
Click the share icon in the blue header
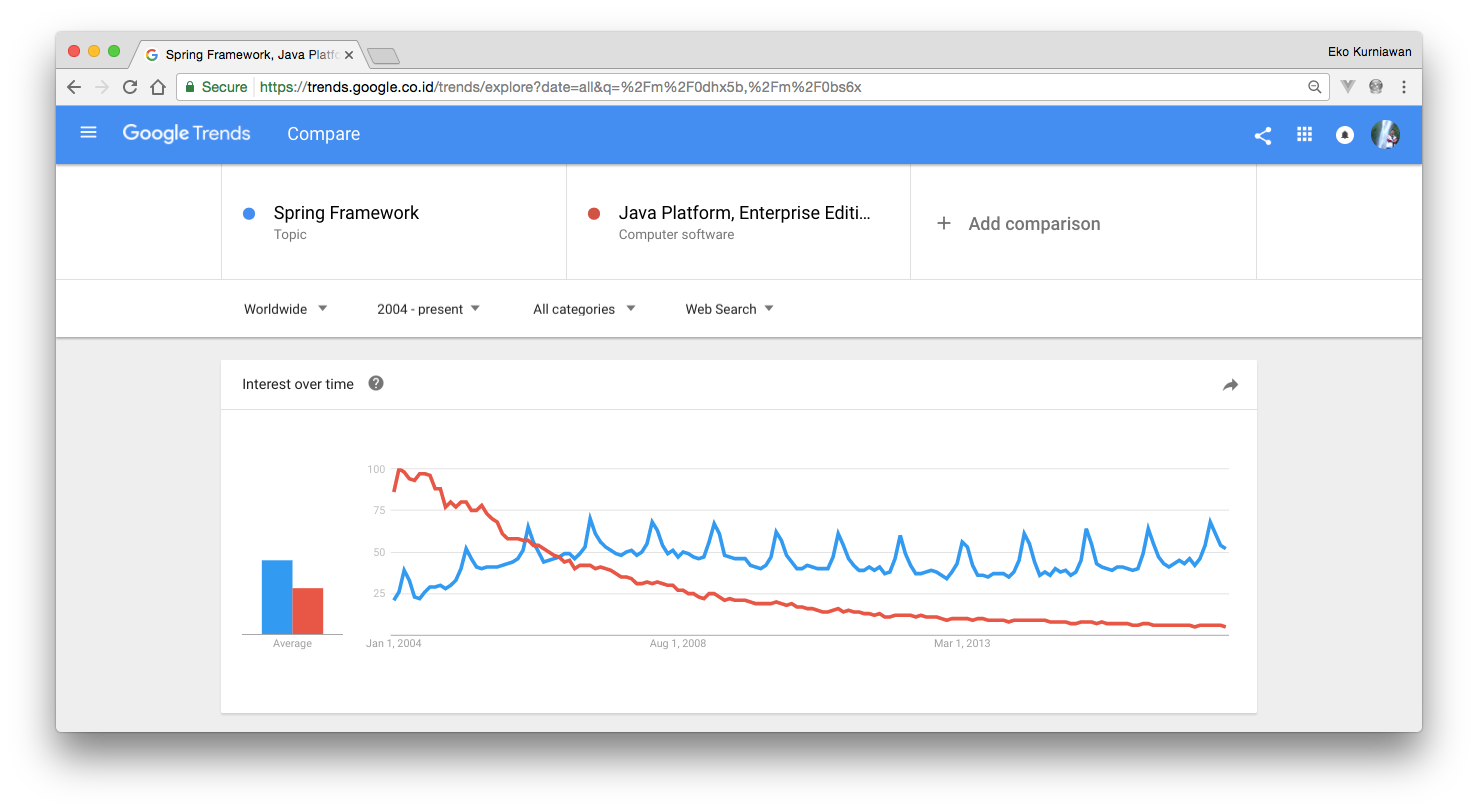coord(1263,133)
